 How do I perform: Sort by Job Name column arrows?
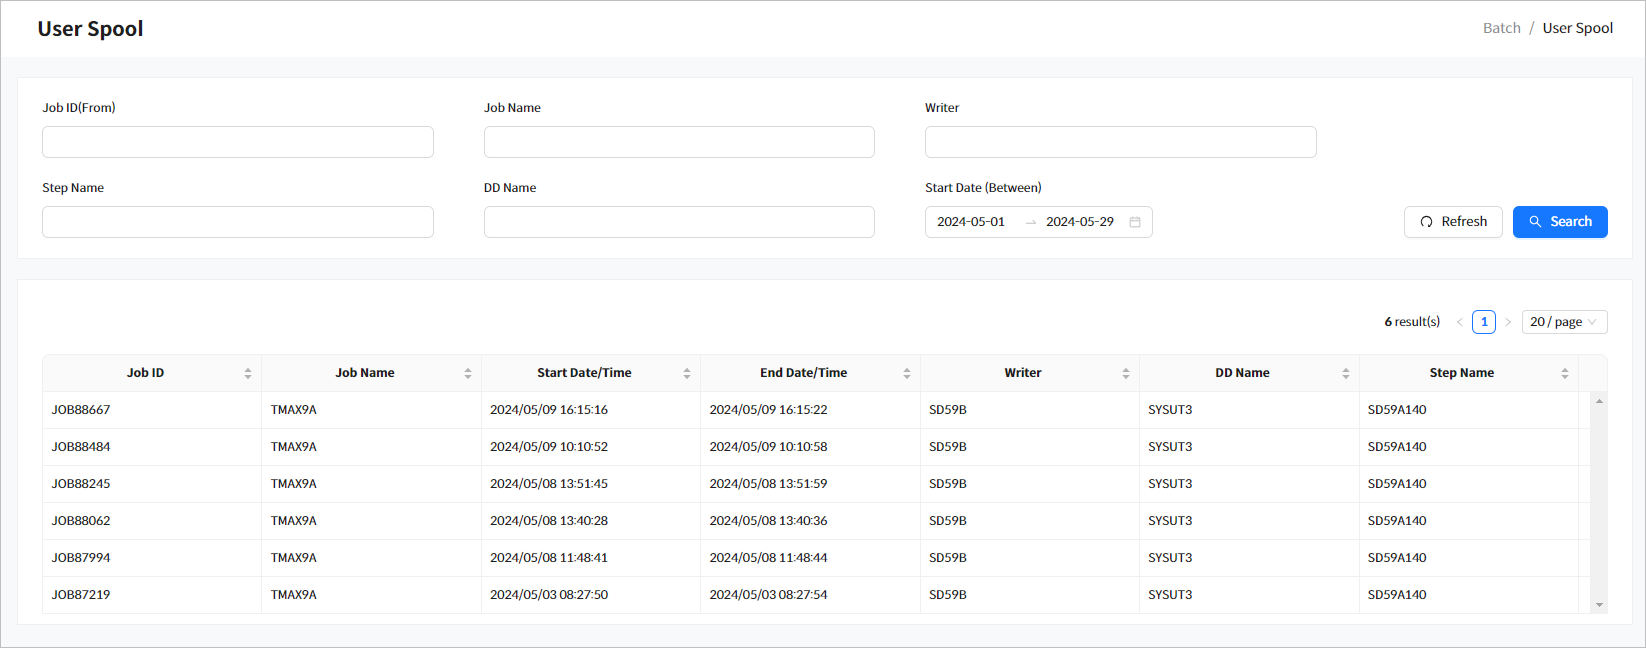click(x=467, y=373)
